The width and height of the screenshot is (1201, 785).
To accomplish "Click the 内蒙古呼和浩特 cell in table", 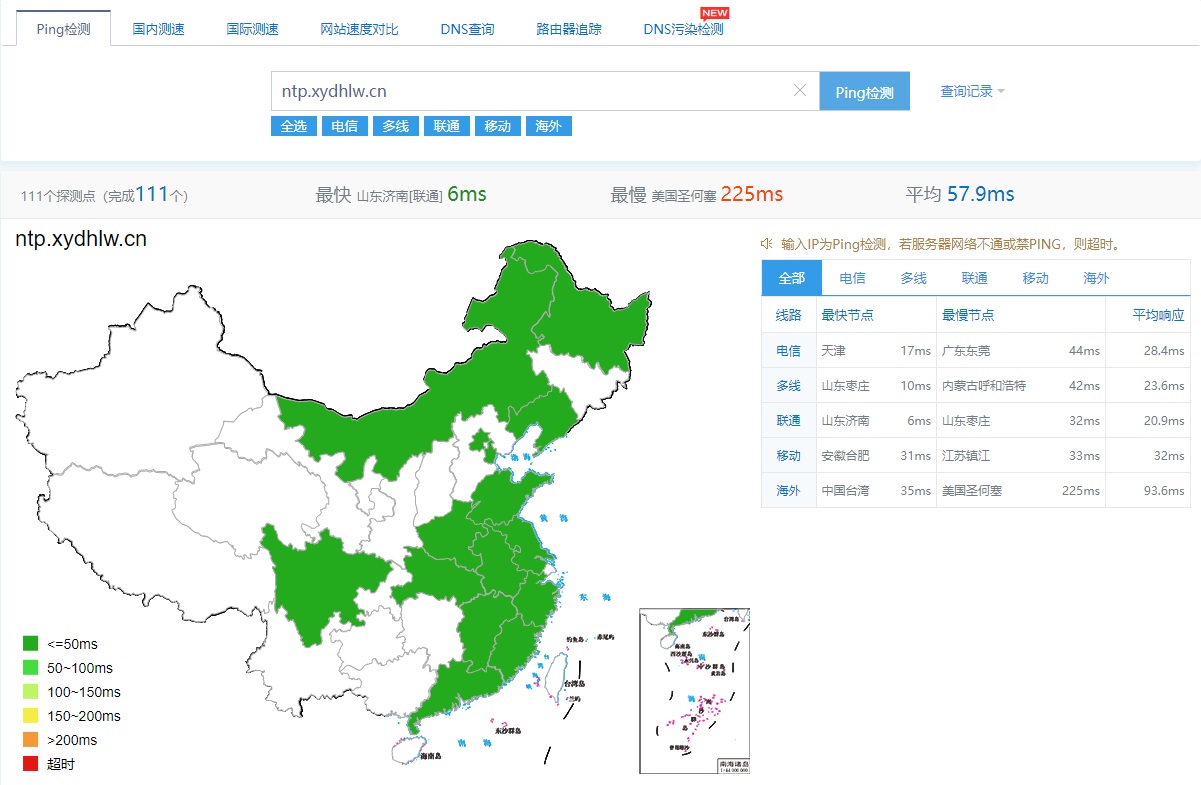I will pos(984,386).
